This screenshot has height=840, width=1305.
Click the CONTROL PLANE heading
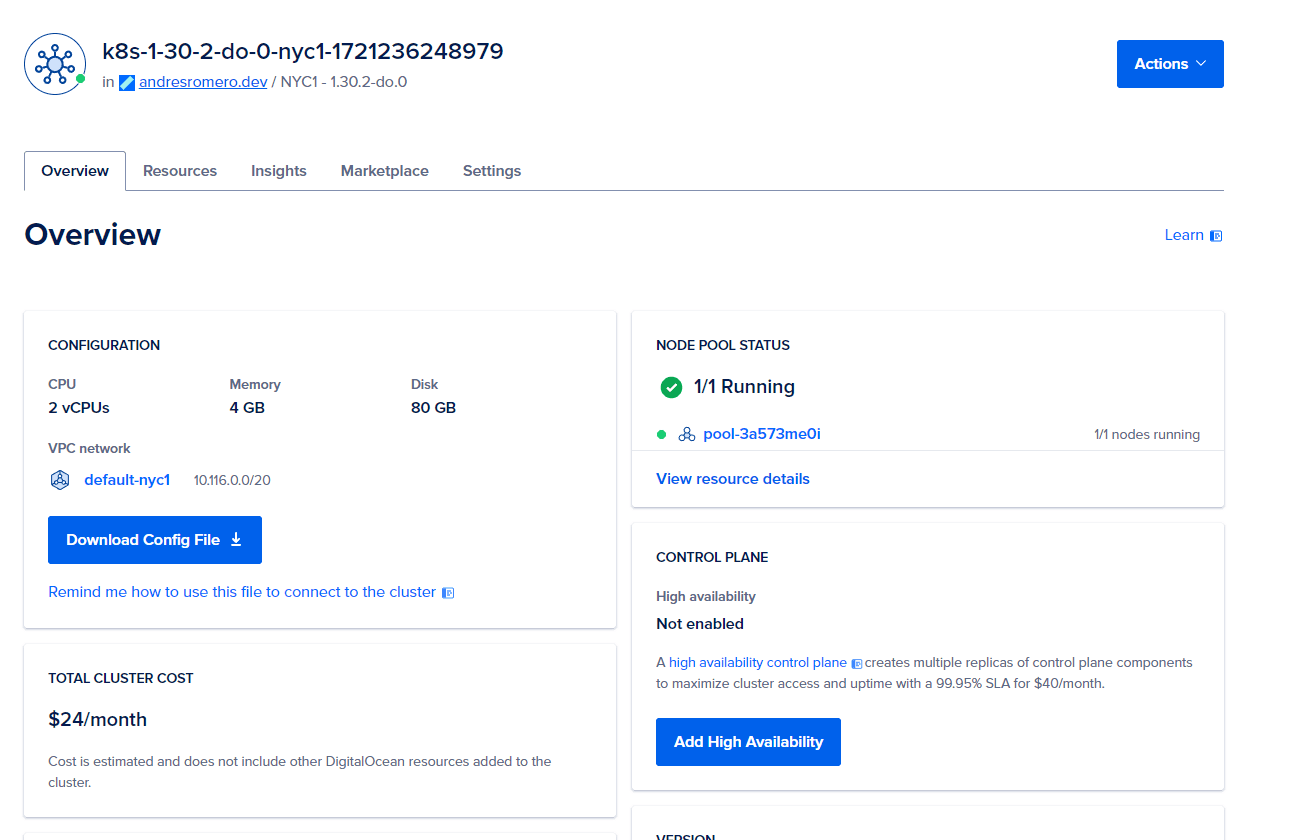[712, 557]
